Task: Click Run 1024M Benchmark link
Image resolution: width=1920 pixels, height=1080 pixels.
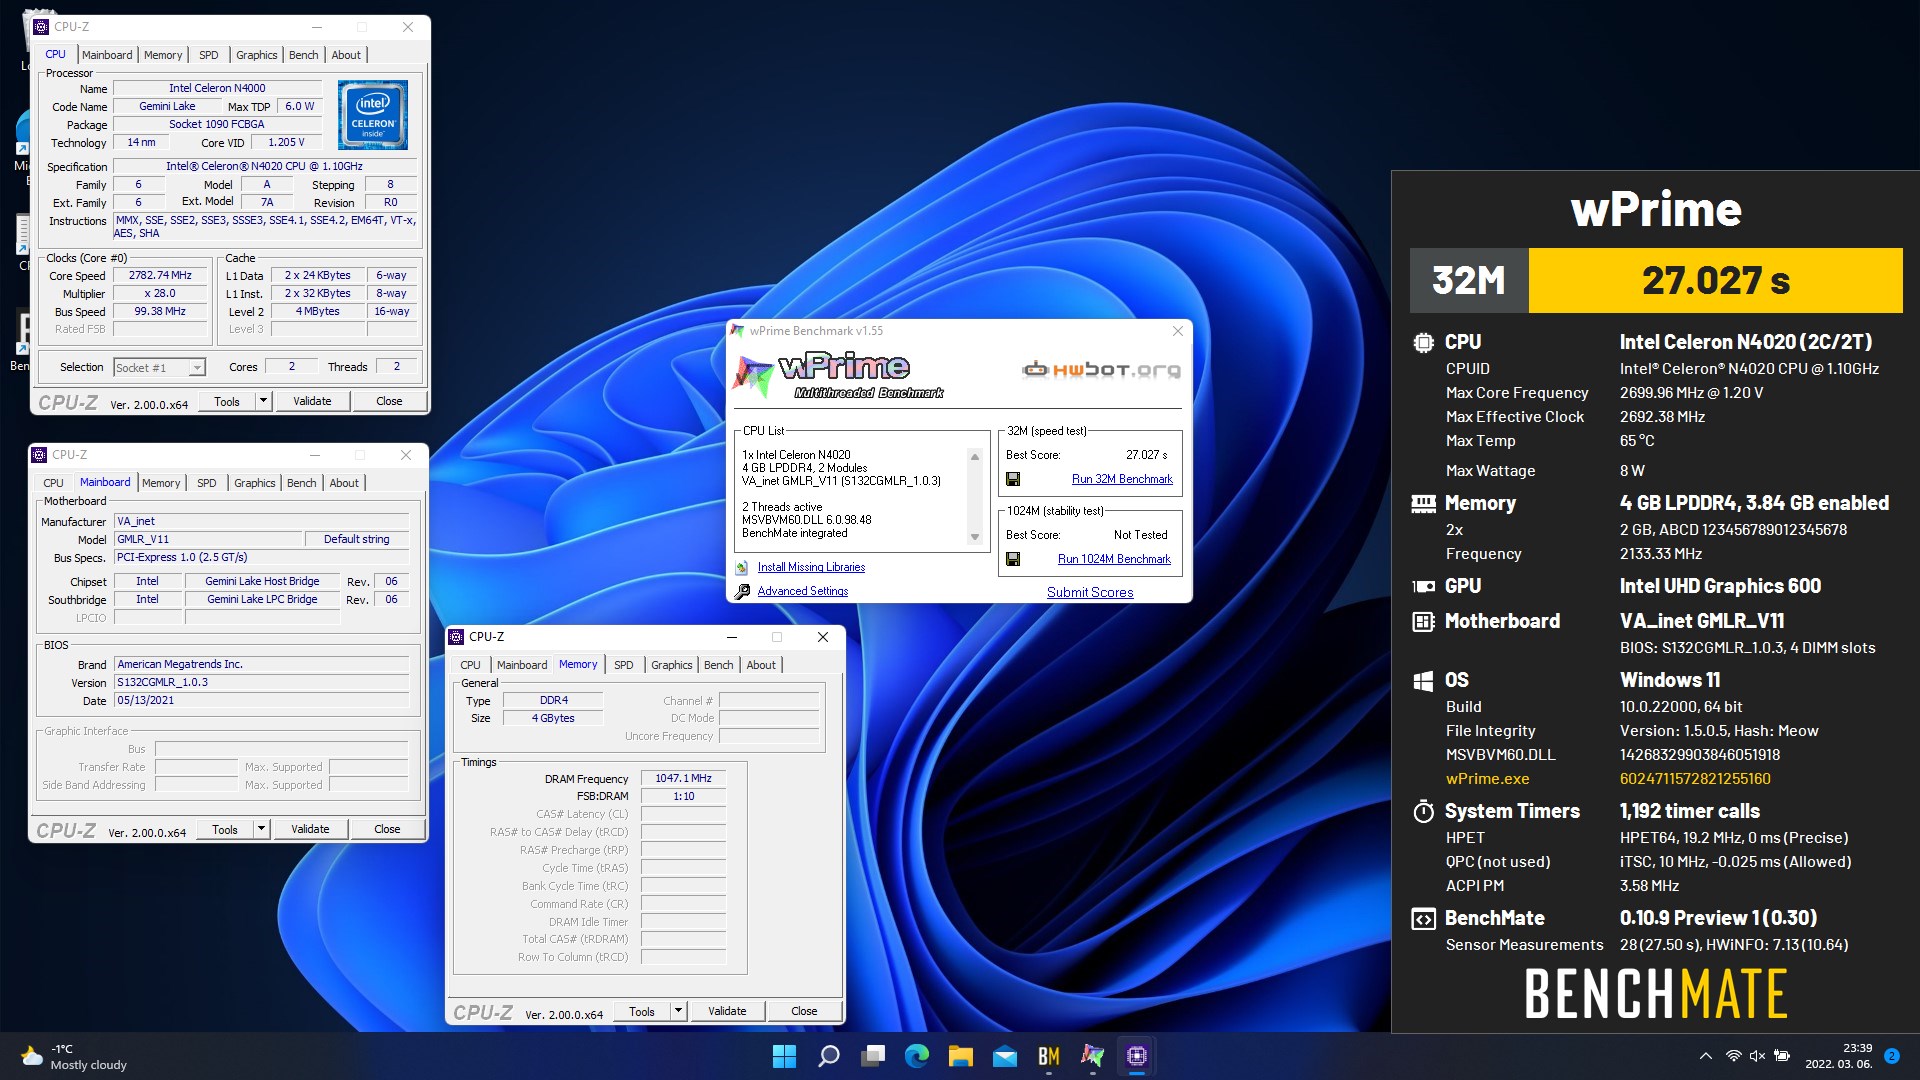Action: 1114,559
